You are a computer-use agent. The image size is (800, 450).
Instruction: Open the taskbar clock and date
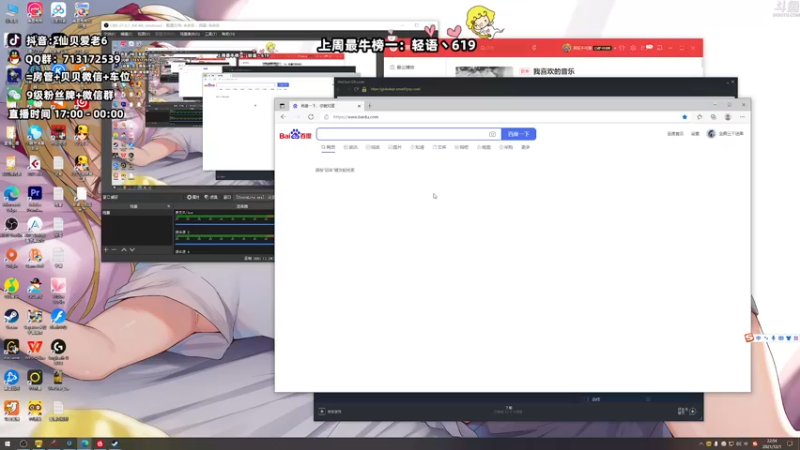tap(771, 444)
